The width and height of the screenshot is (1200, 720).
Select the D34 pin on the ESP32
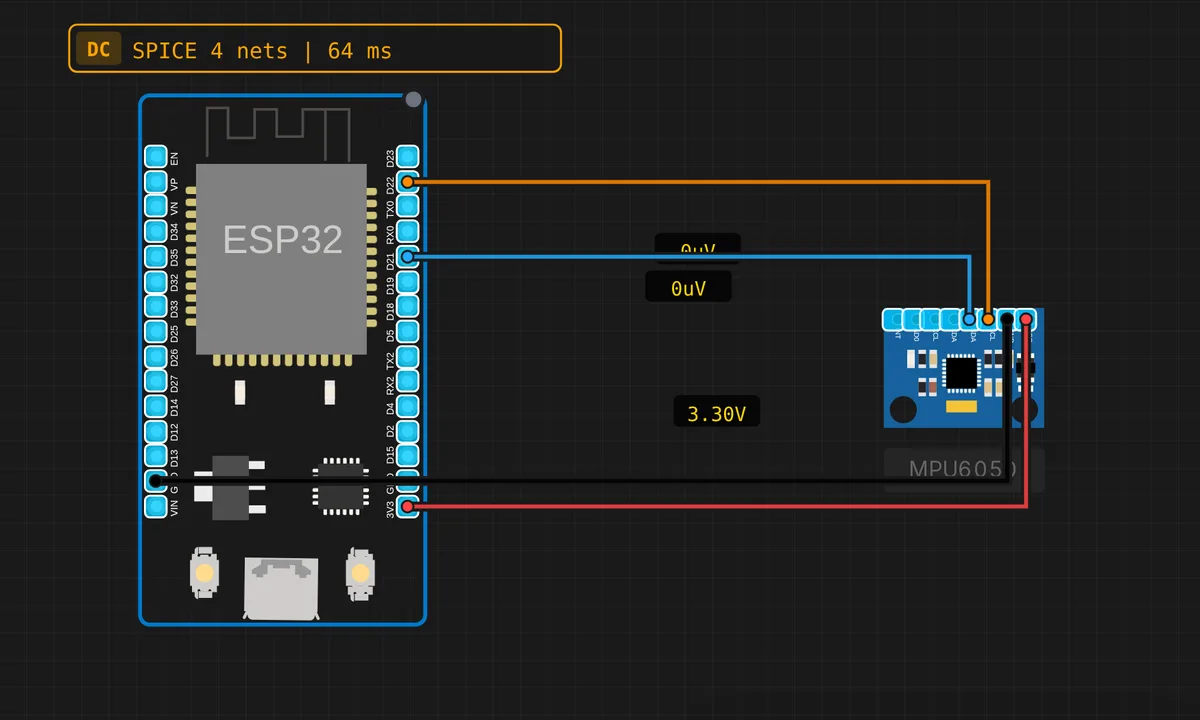tap(156, 232)
